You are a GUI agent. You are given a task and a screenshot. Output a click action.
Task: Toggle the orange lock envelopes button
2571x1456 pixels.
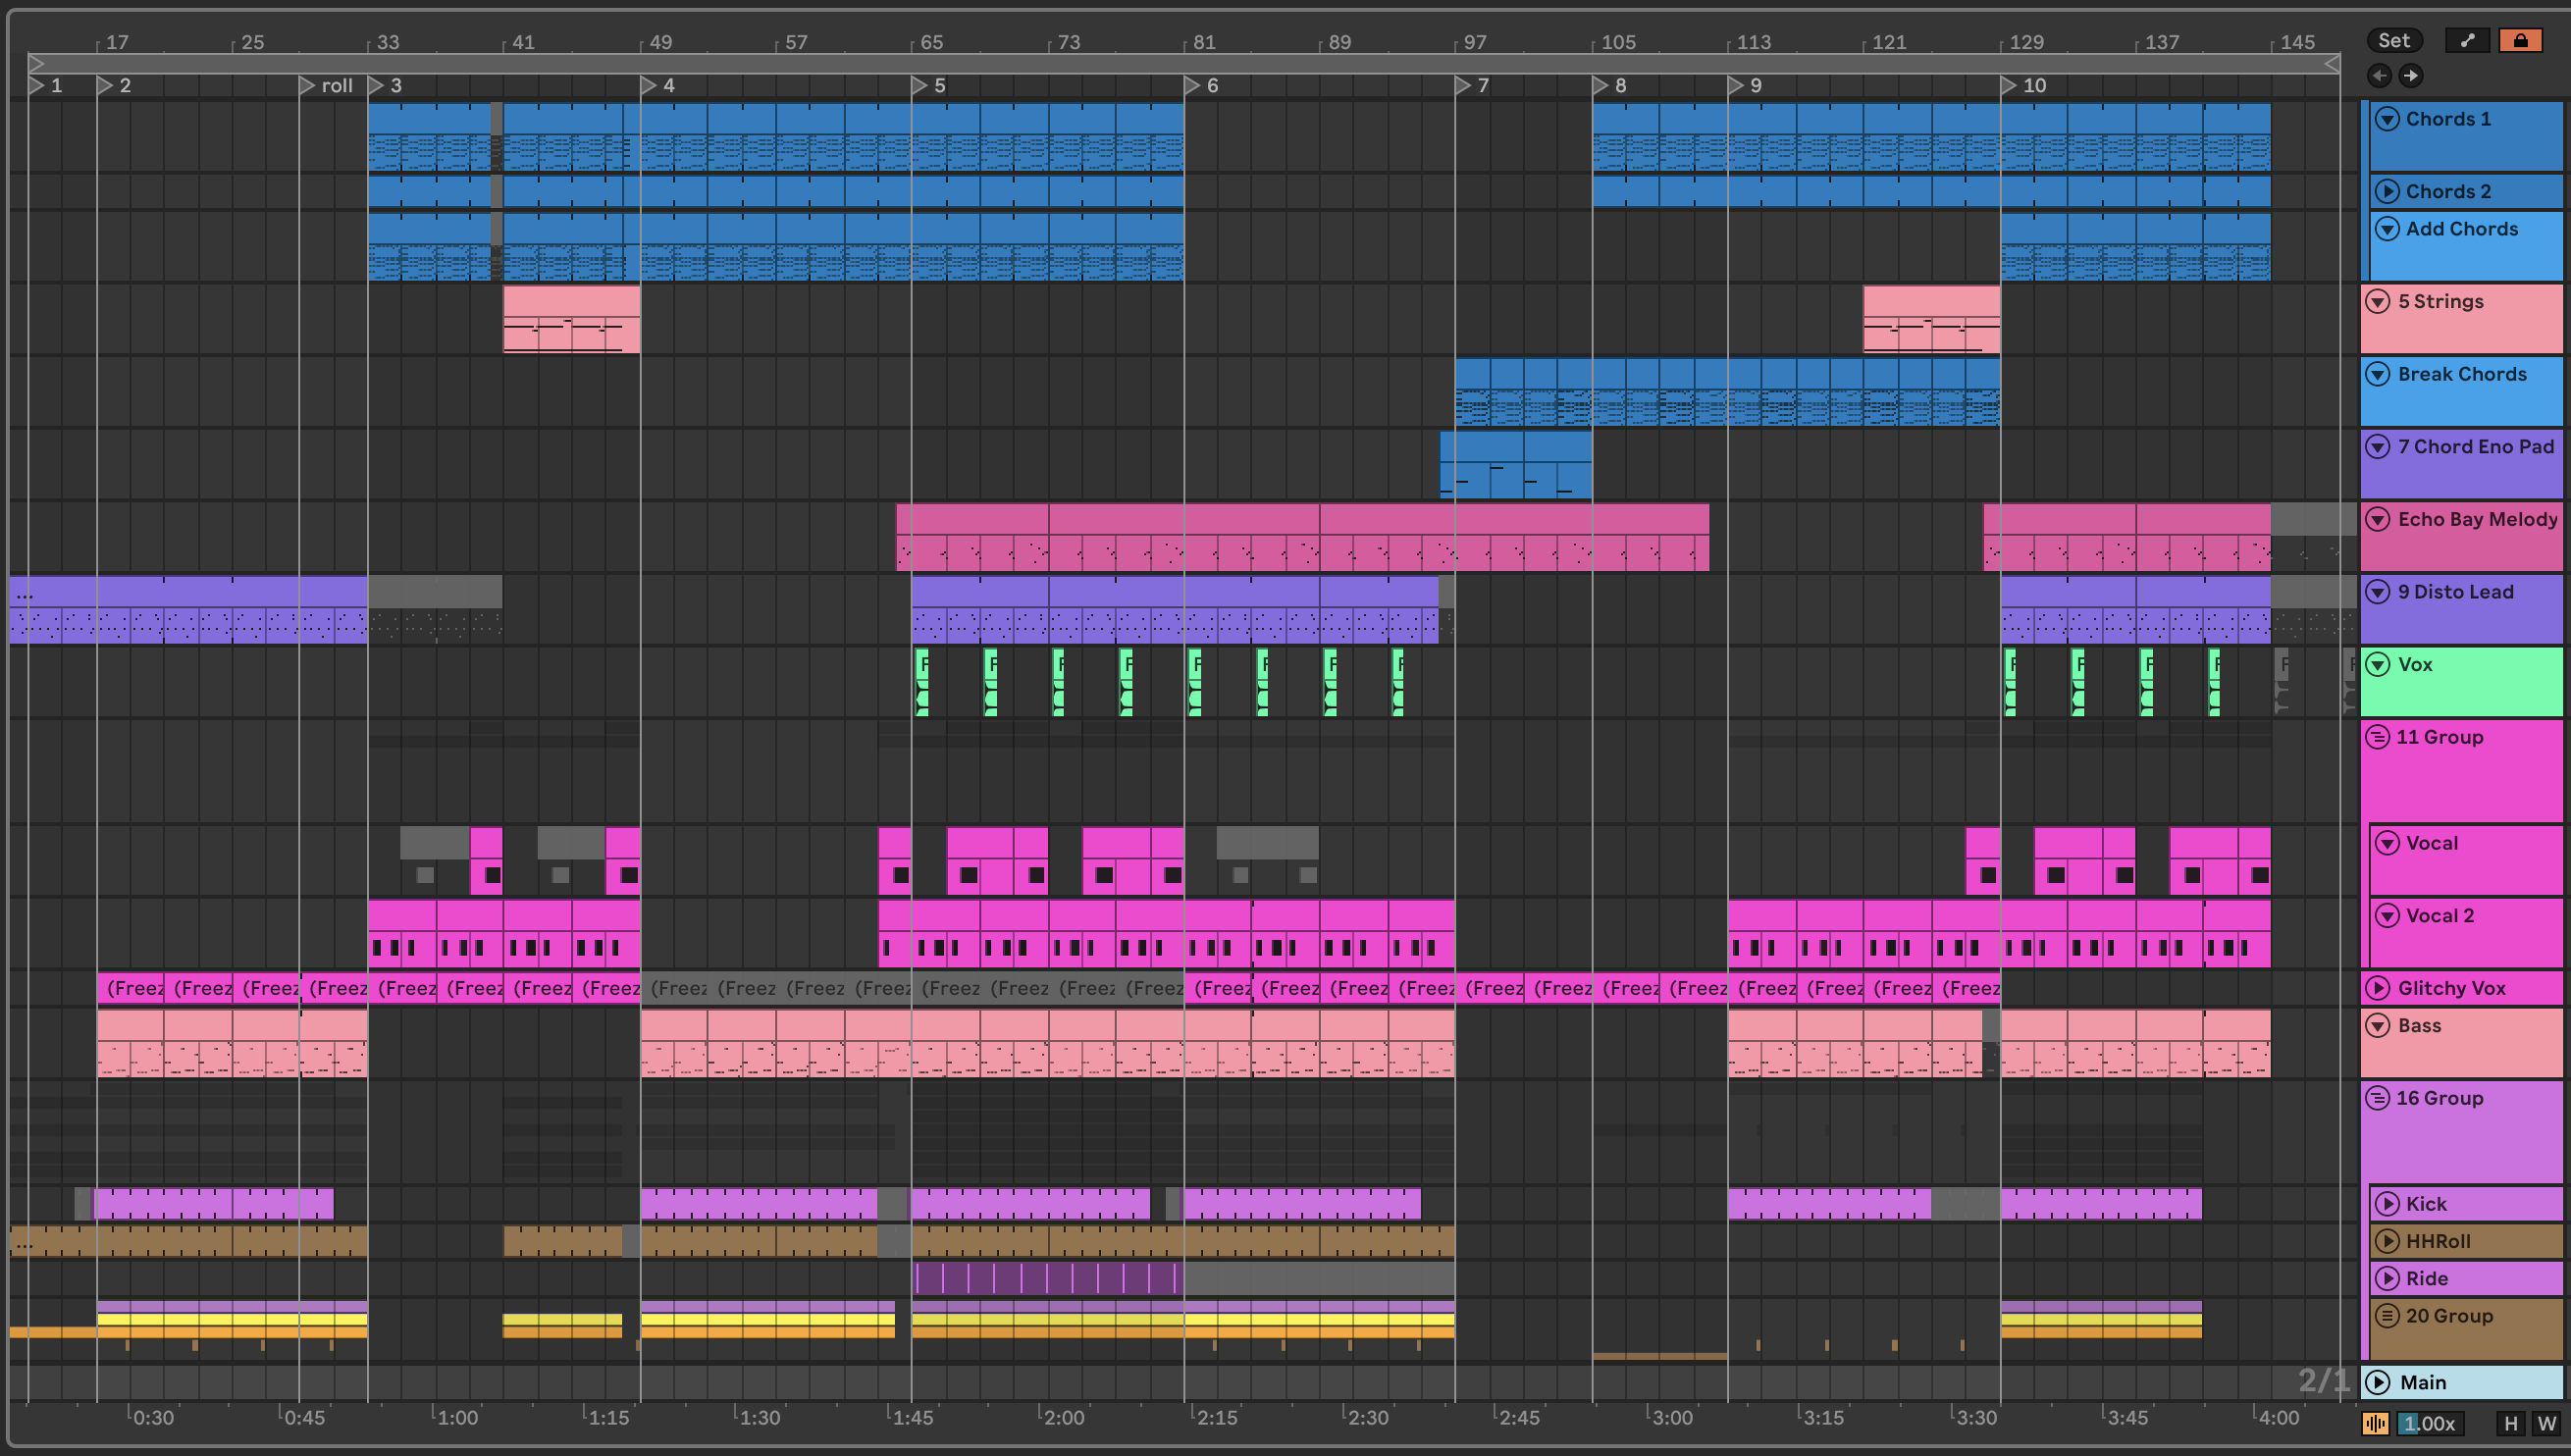coord(2520,40)
